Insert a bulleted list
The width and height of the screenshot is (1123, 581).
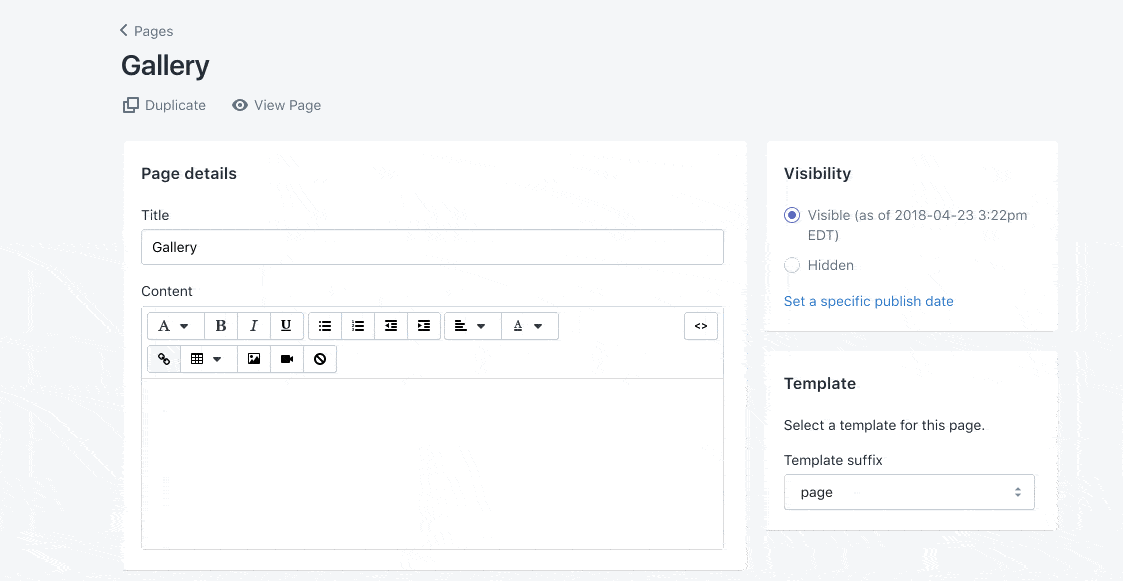(x=325, y=326)
